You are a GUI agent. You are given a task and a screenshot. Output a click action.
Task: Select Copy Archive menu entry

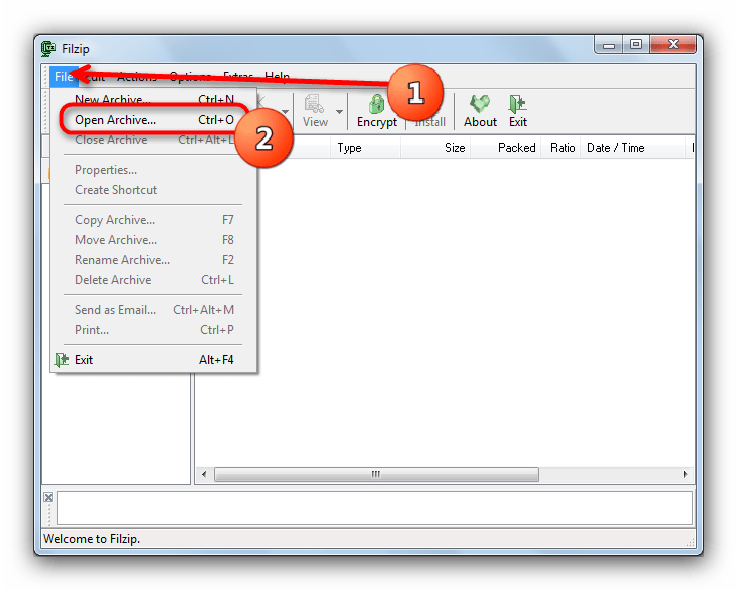154,220
